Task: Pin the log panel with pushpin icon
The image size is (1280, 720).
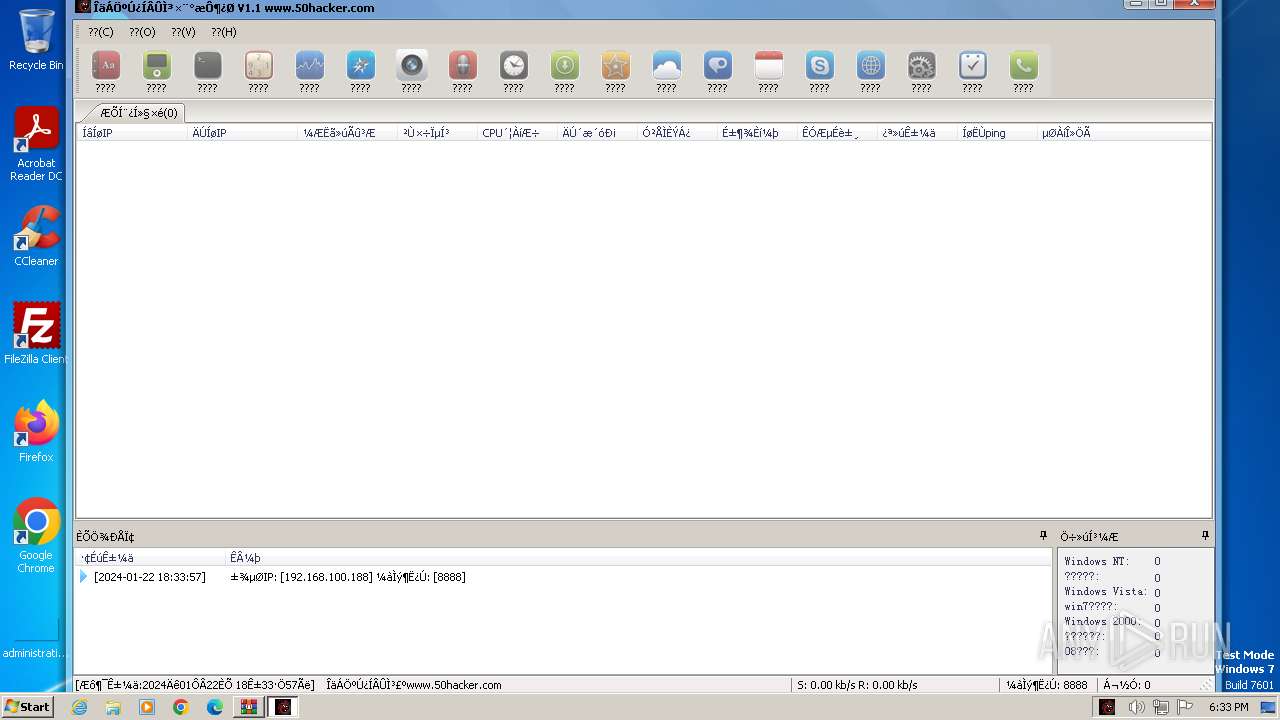Action: [x=1043, y=536]
